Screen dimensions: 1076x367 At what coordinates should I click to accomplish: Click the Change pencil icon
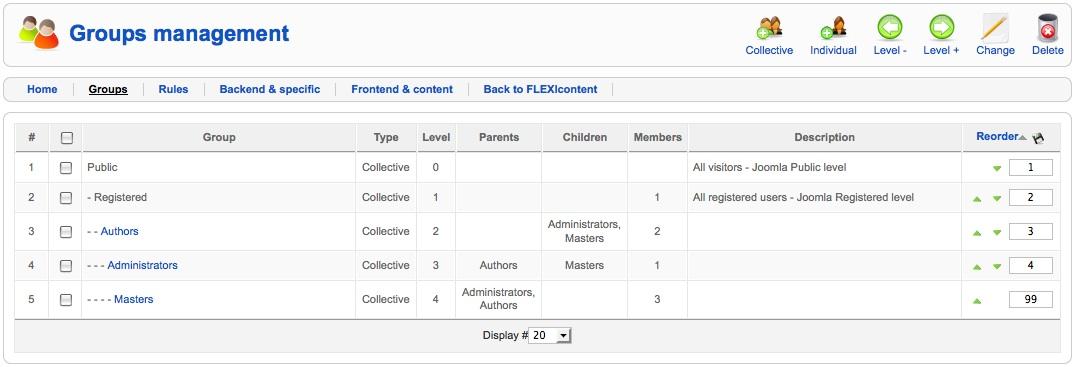995,28
